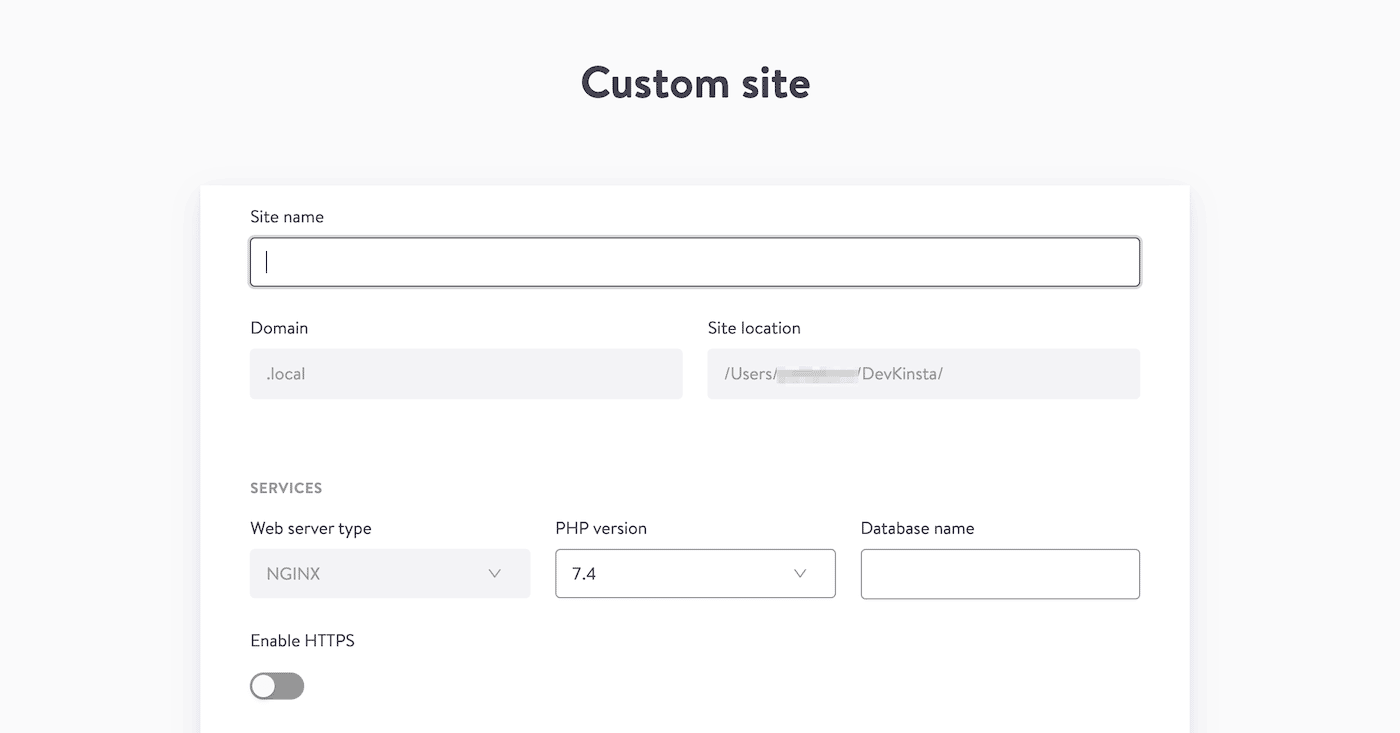Click the Site name label

tap(287, 216)
